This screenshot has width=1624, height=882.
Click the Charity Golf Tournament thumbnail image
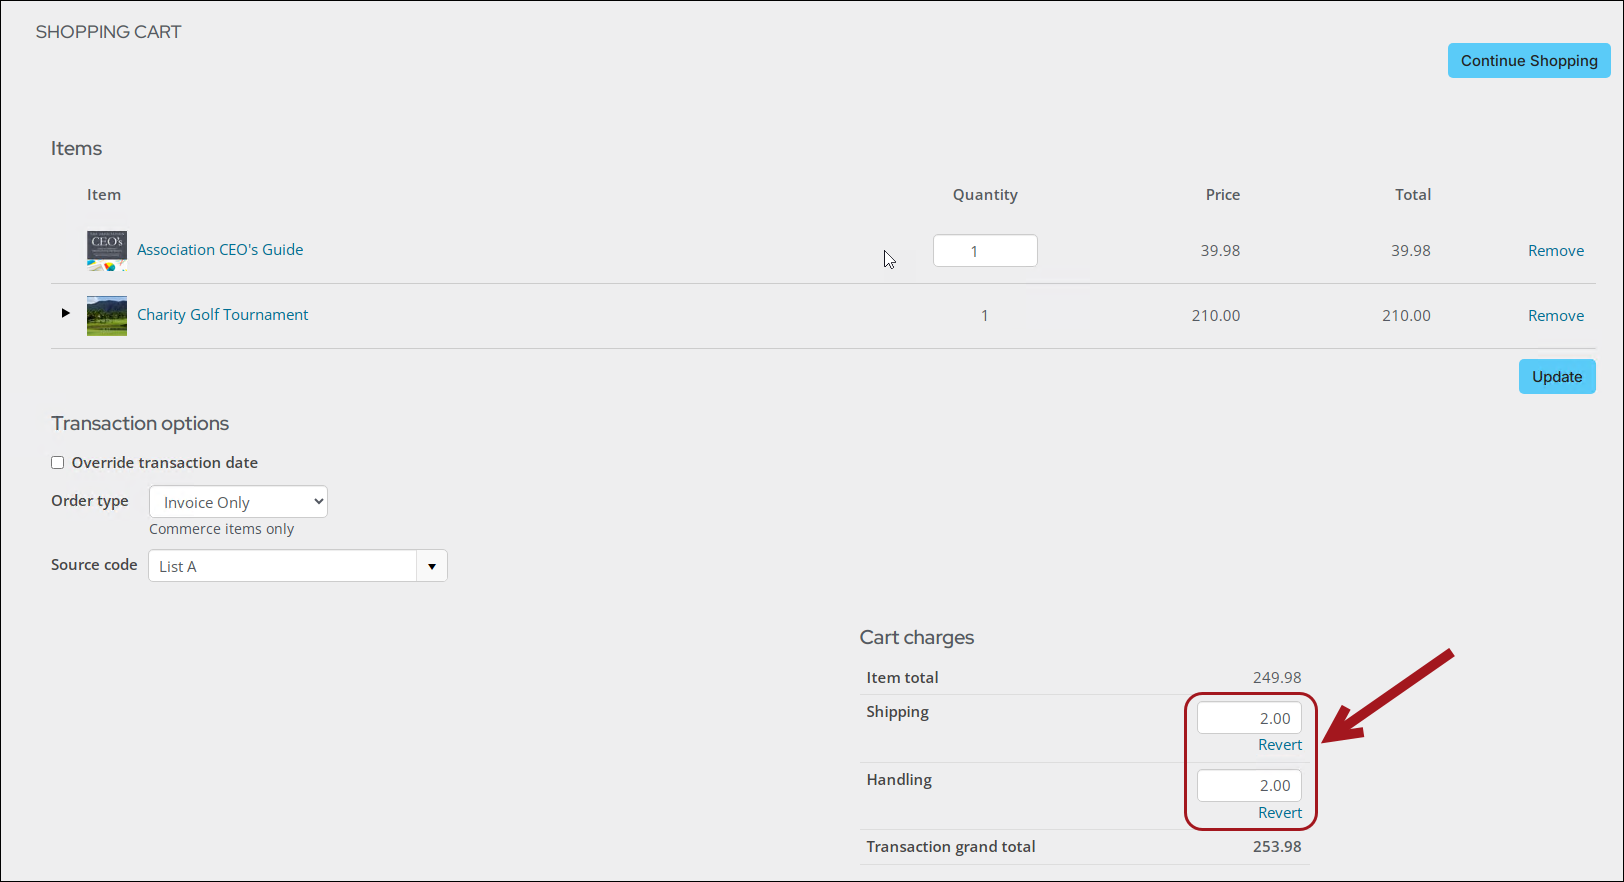pyautogui.click(x=107, y=316)
